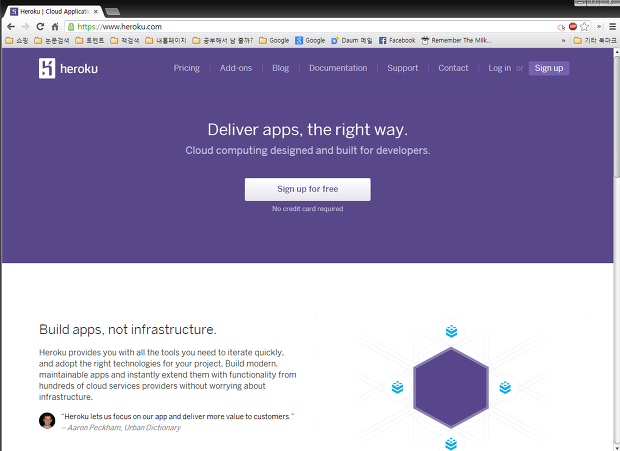Open the Google bookmarks folder
The image size is (620, 451).
click(274, 40)
